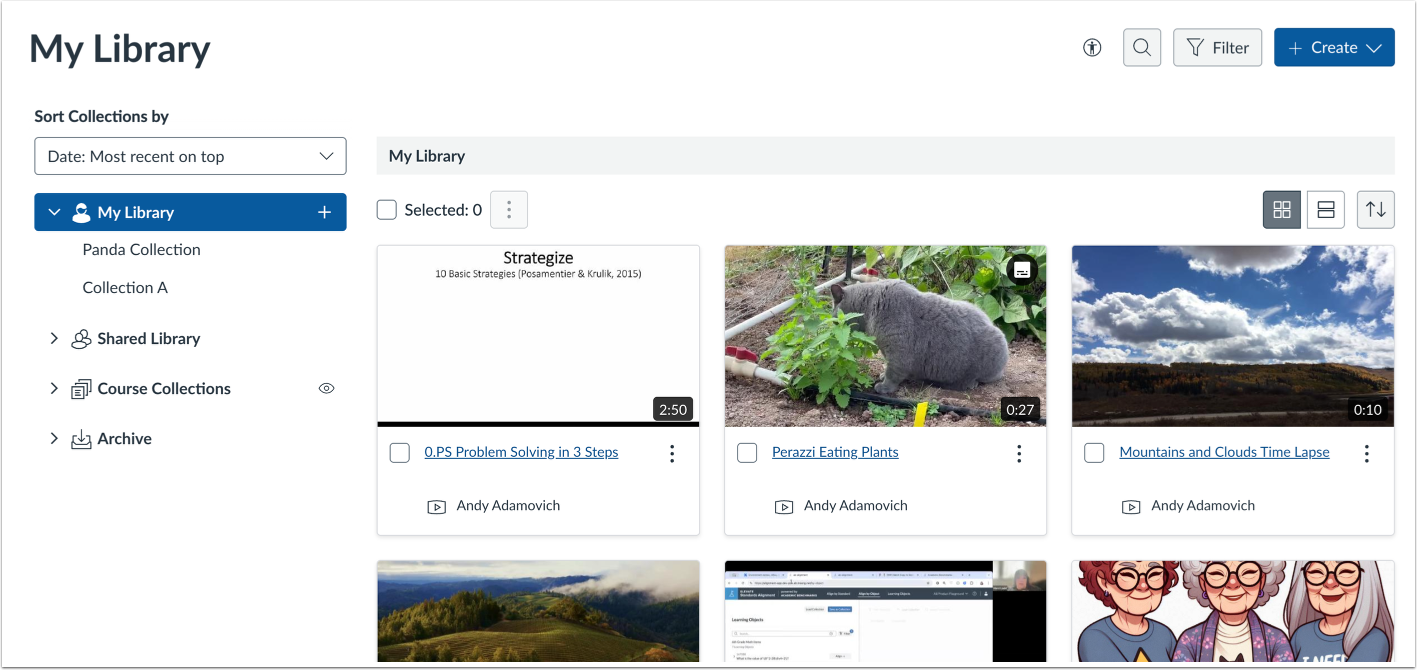Viewport: 1417px width, 670px height.
Task: Open the bulk actions kebab menu
Action: 509,210
